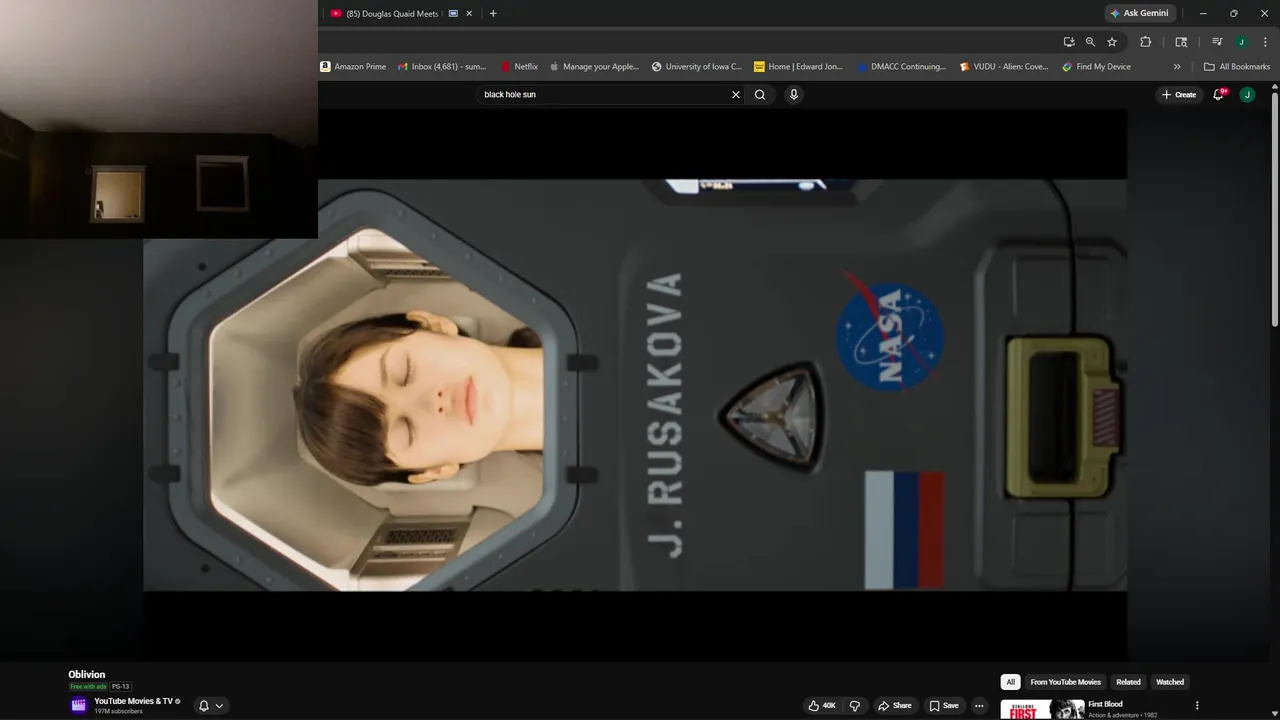The image size is (1280, 720).
Task: Expand the hidden bookmarks chevron
Action: [x=1177, y=67]
